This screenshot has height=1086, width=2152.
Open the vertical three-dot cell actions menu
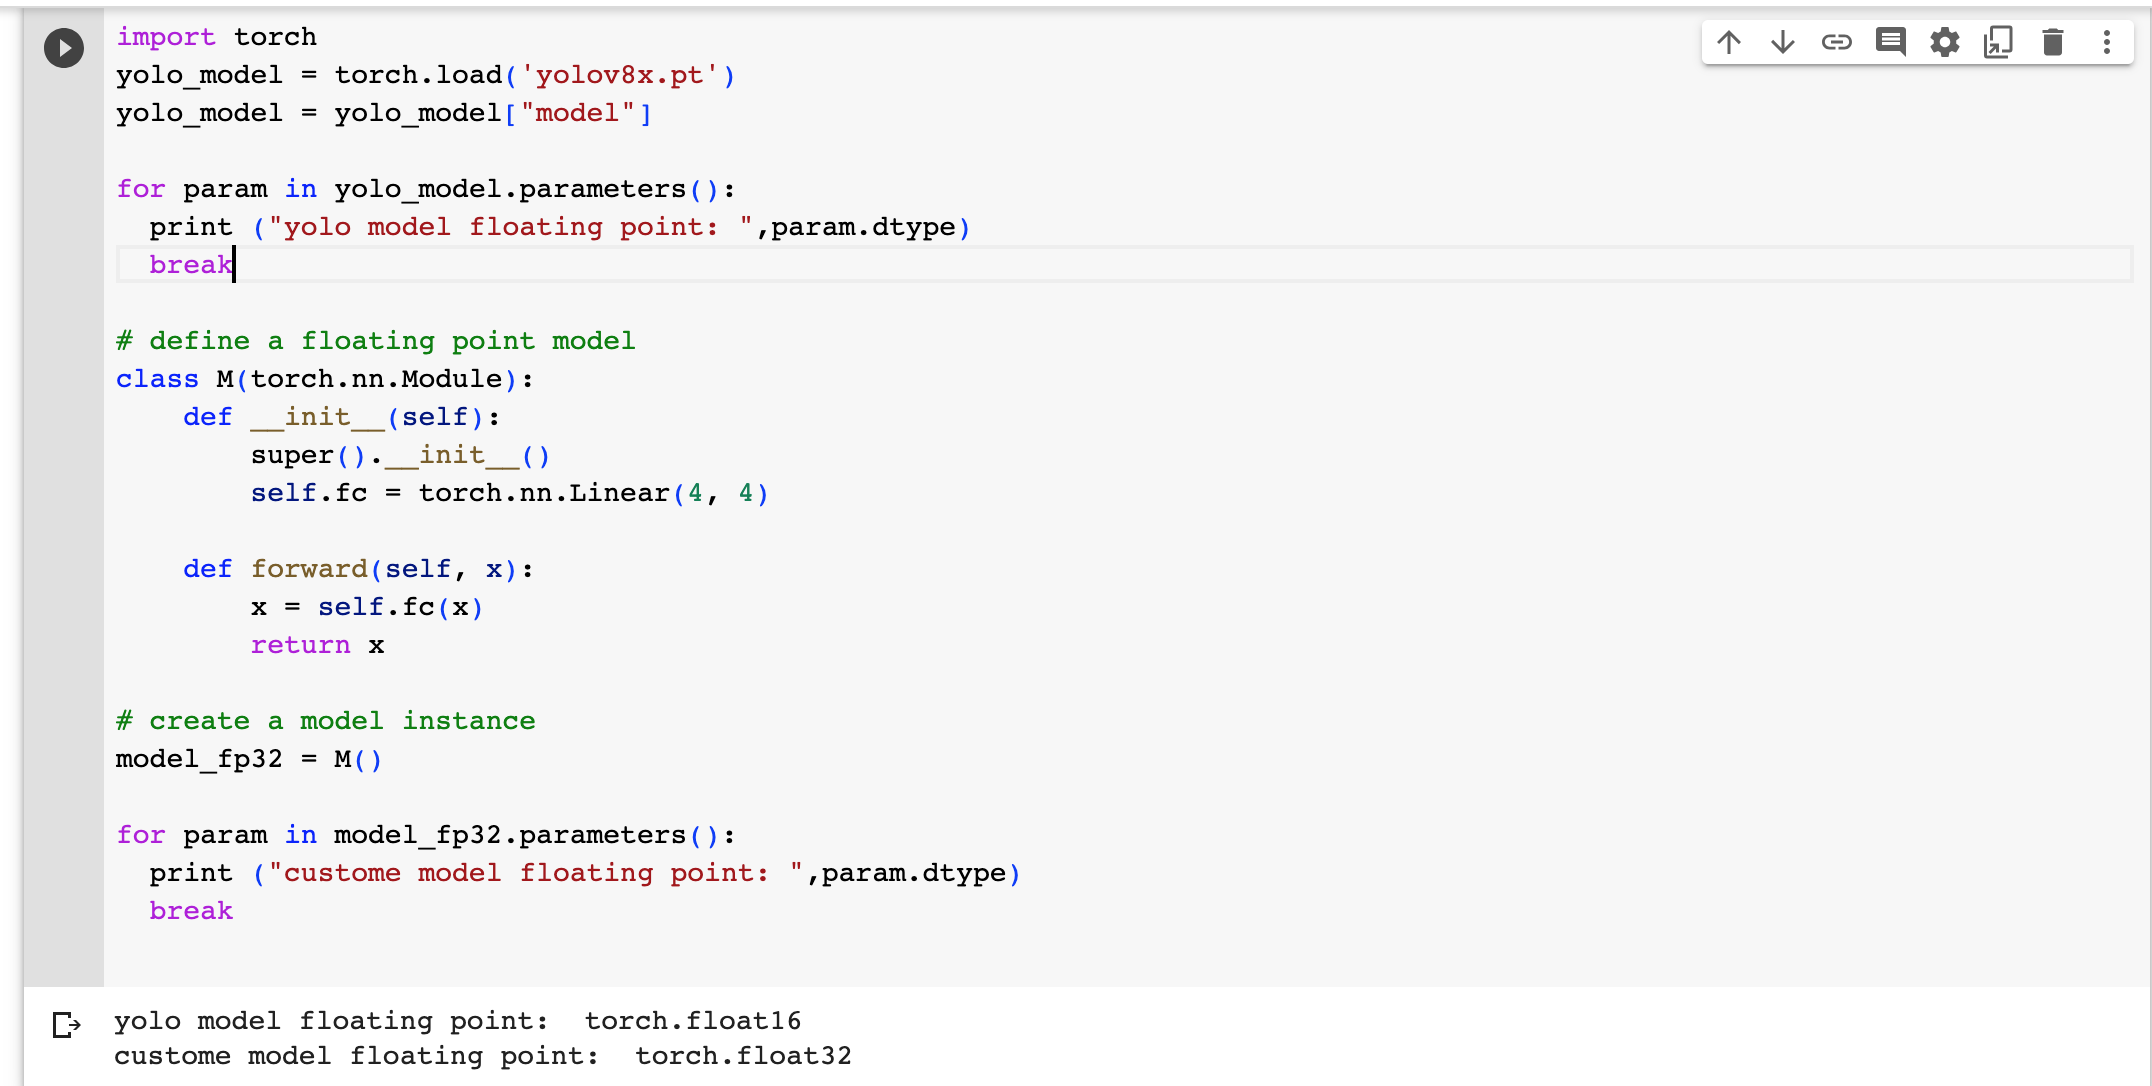coord(2106,42)
